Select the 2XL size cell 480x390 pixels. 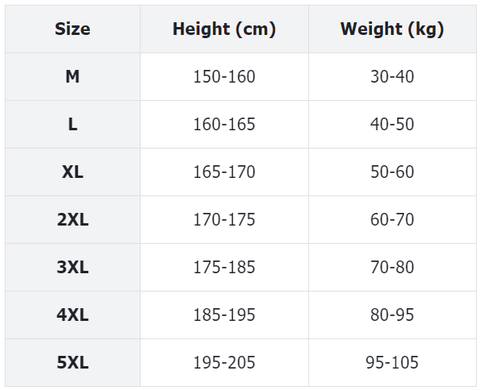[x=73, y=220]
